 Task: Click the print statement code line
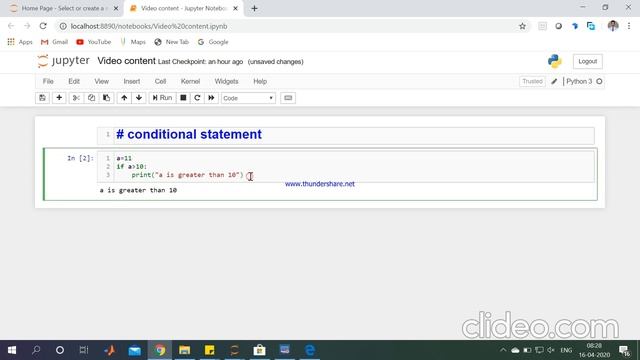click(187, 175)
